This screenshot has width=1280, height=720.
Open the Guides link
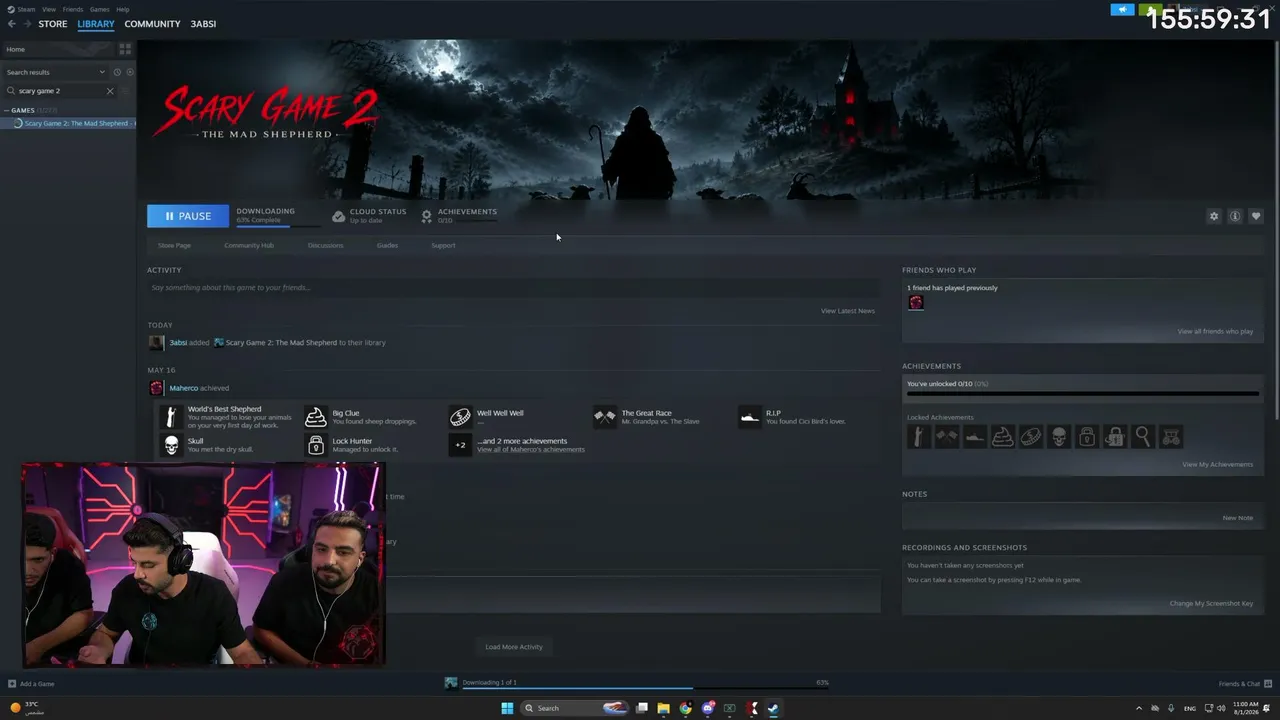(387, 245)
